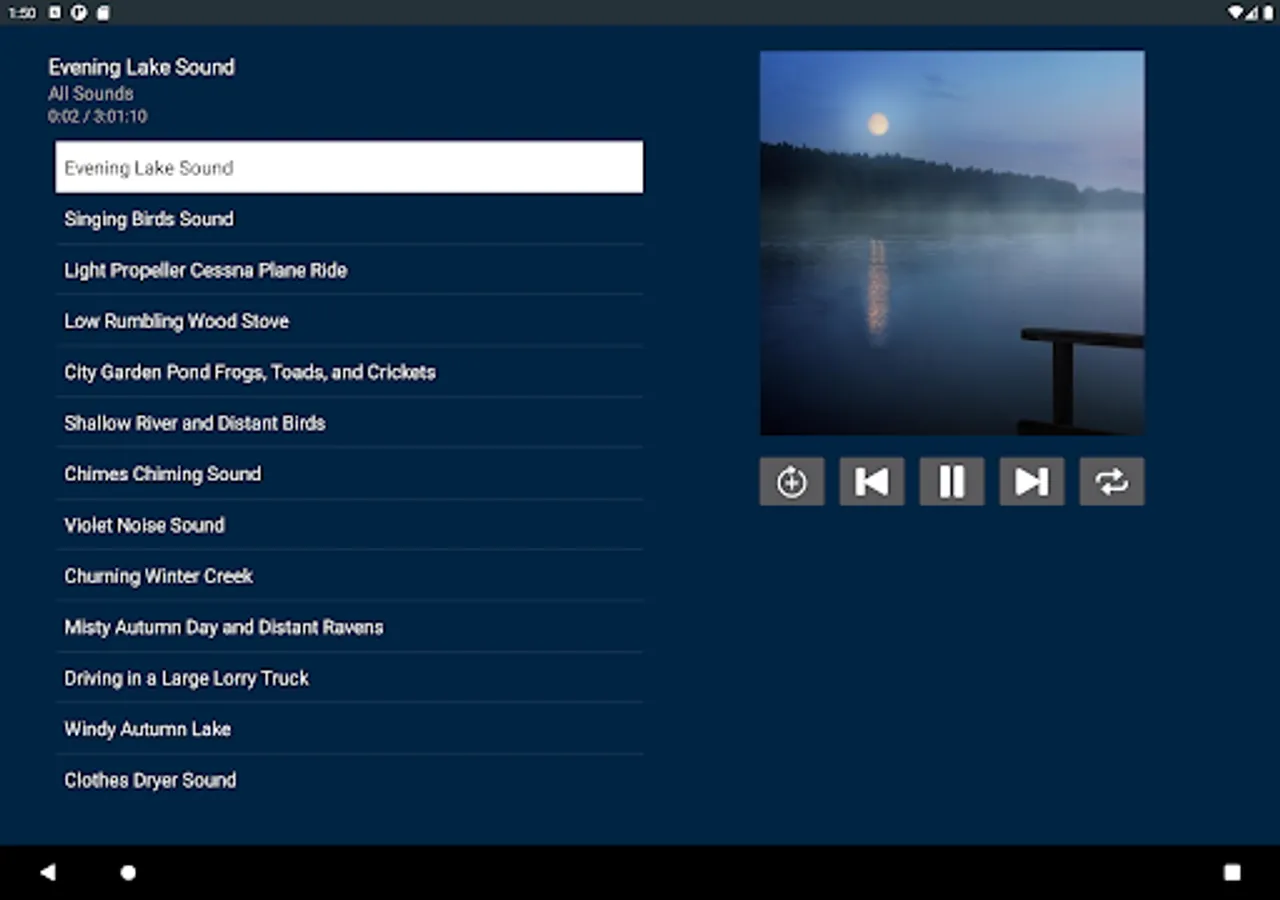Click the Evening Lake Sound text field
1280x900 pixels.
pos(349,167)
